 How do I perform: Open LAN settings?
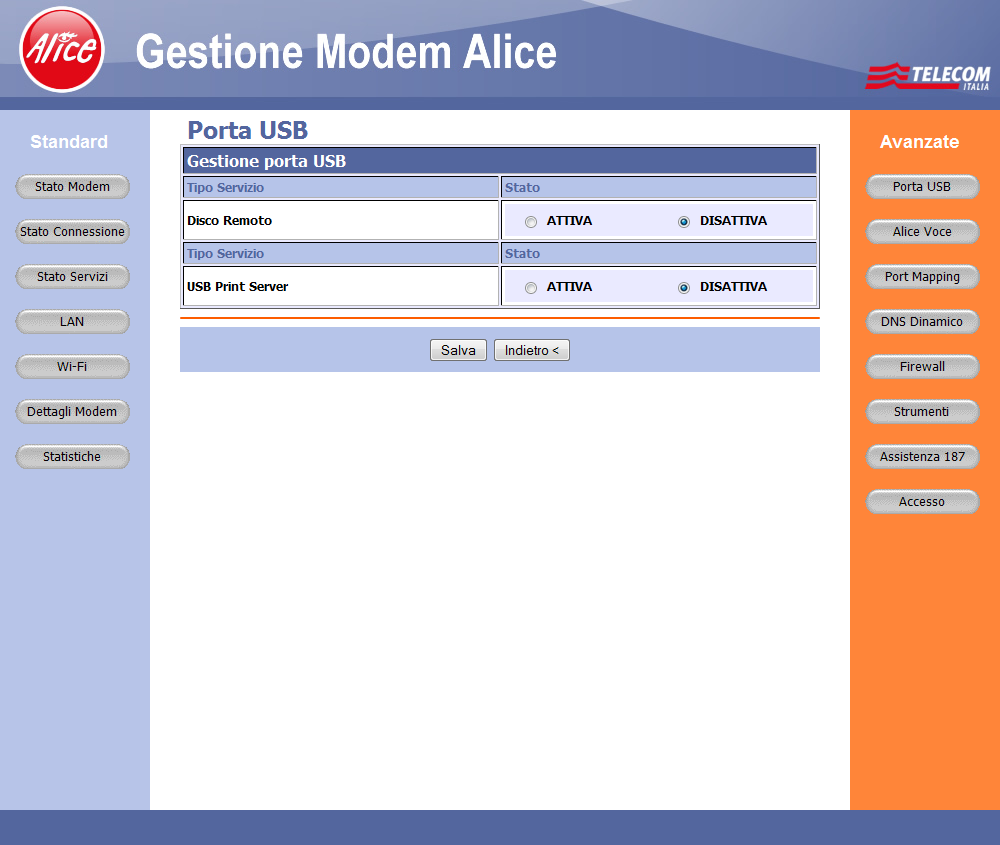coord(72,322)
